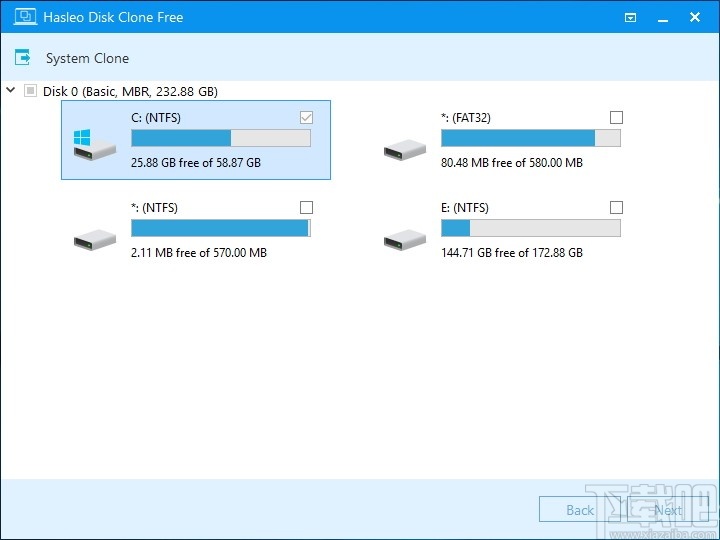Image resolution: width=720 pixels, height=540 pixels.
Task: Click the System Clone heading text
Action: pyautogui.click(x=87, y=58)
